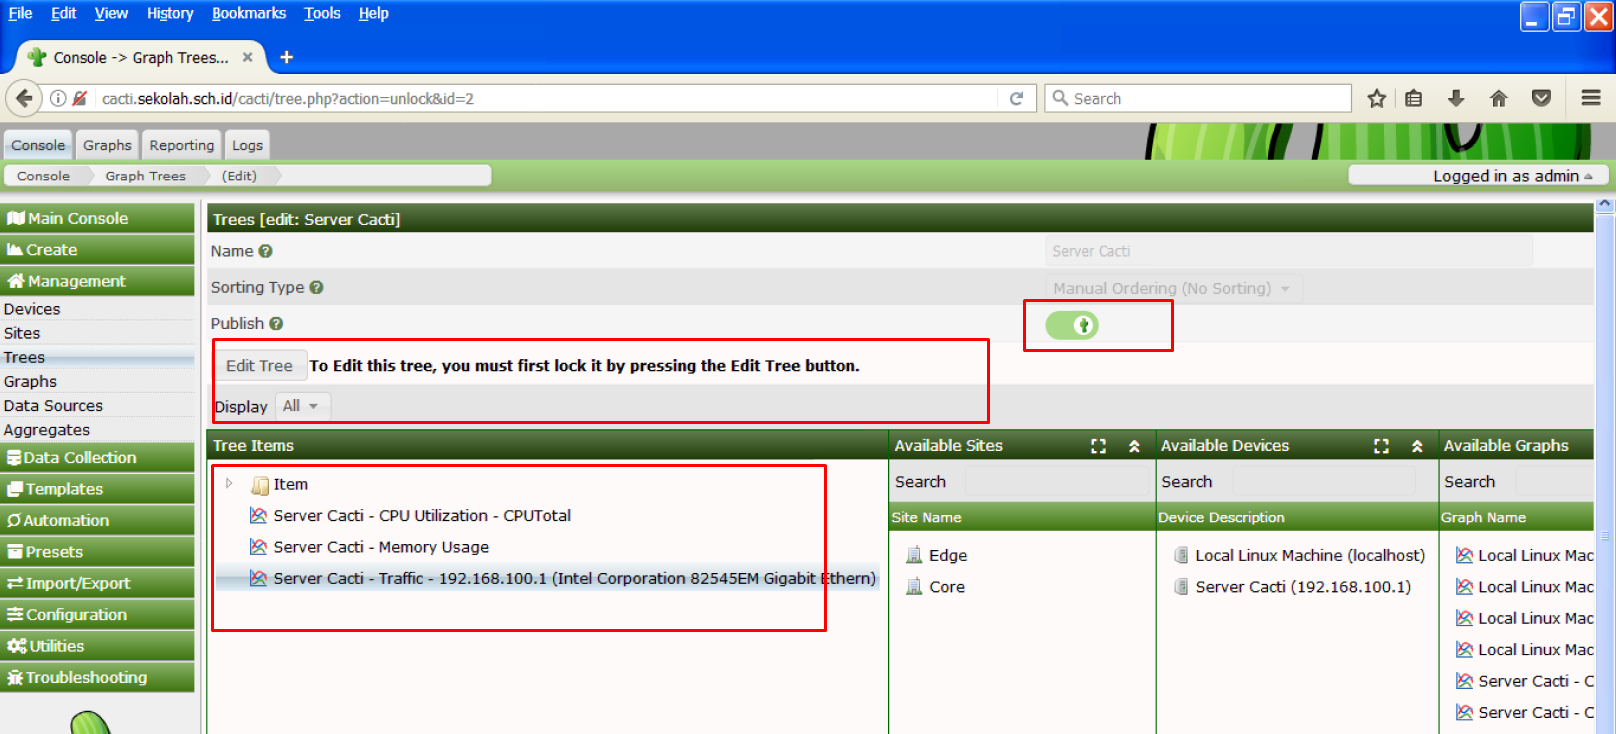Select Server Cacti - Memory Usage item
The width and height of the screenshot is (1616, 734).
[x=380, y=547]
